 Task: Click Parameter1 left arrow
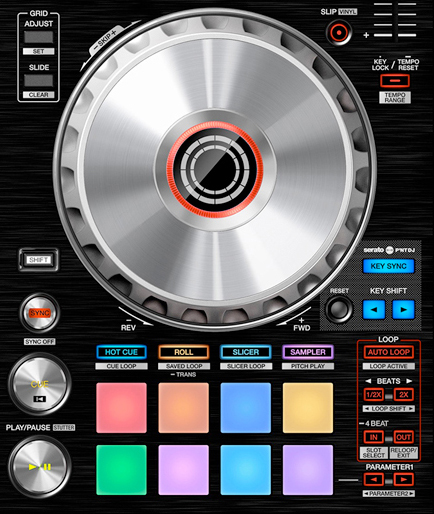point(374,480)
